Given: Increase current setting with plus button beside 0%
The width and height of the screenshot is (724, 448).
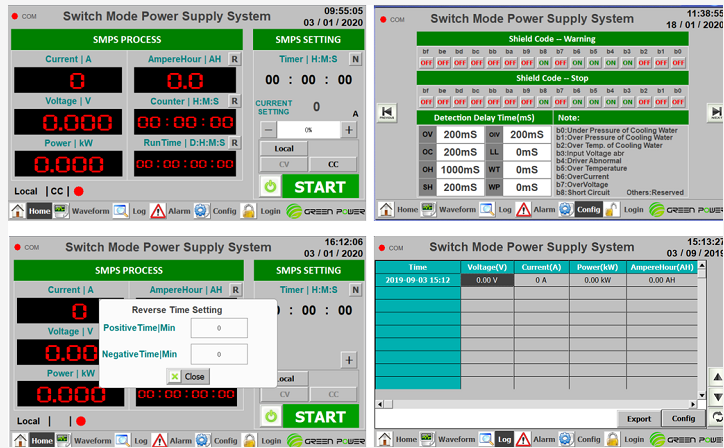Looking at the screenshot, I should (349, 130).
